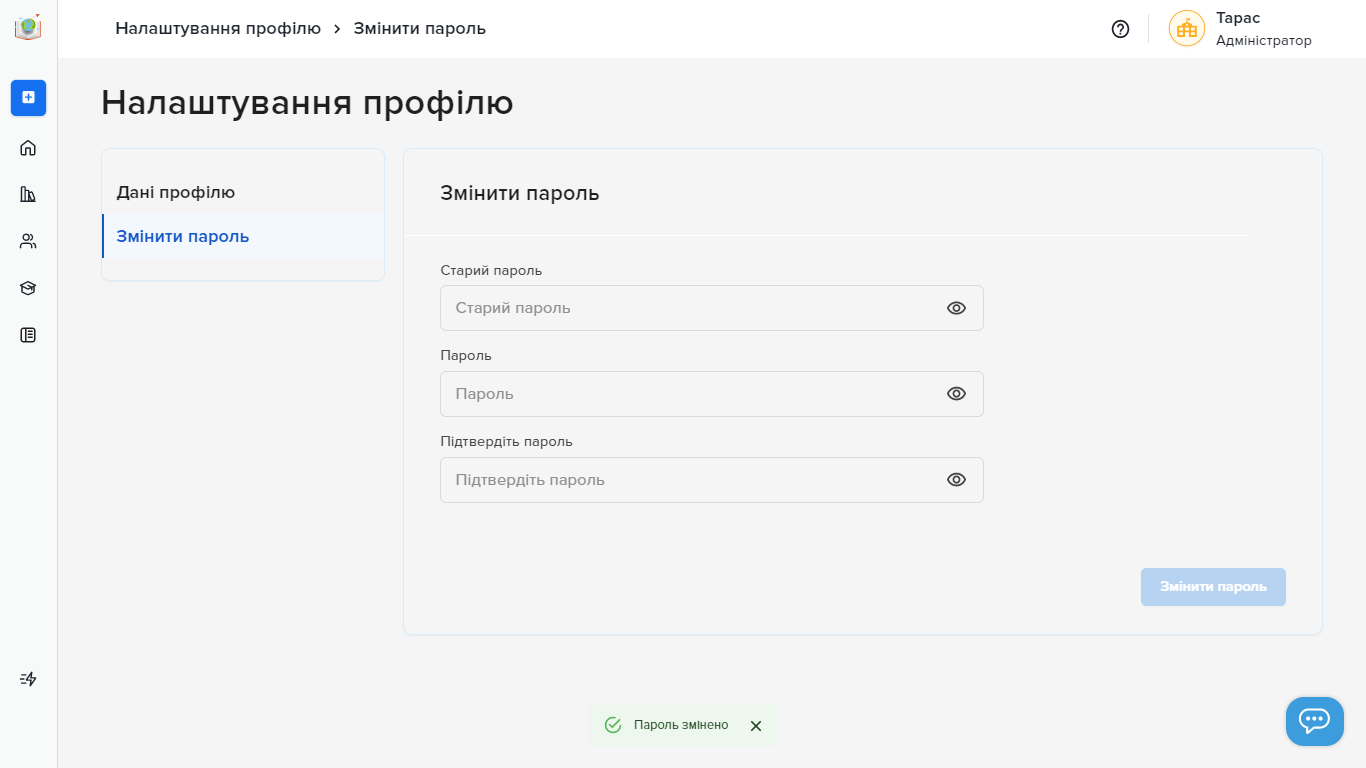Open the journal list sidebar icon

(28, 335)
